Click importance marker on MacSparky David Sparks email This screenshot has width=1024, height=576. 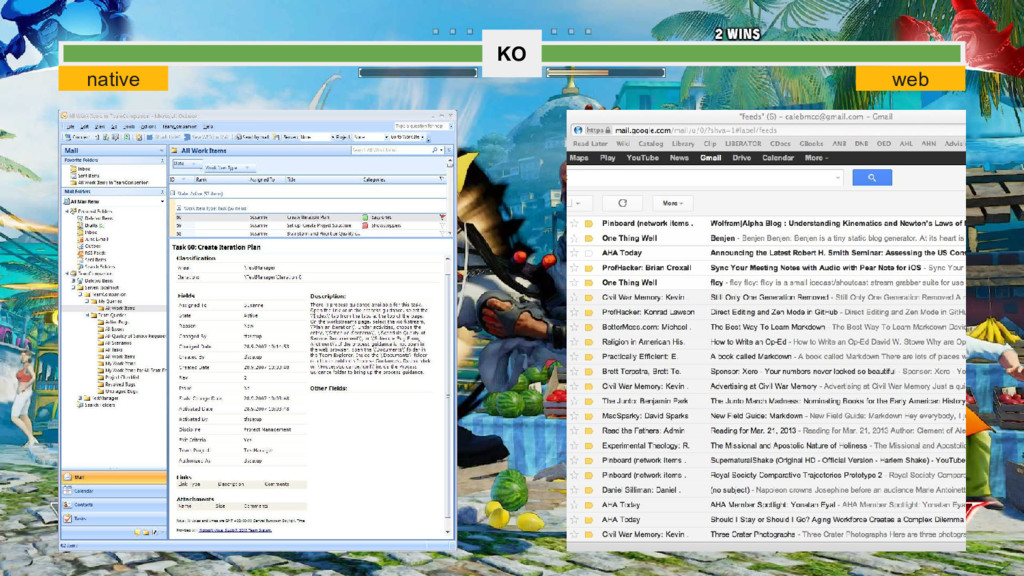click(589, 416)
